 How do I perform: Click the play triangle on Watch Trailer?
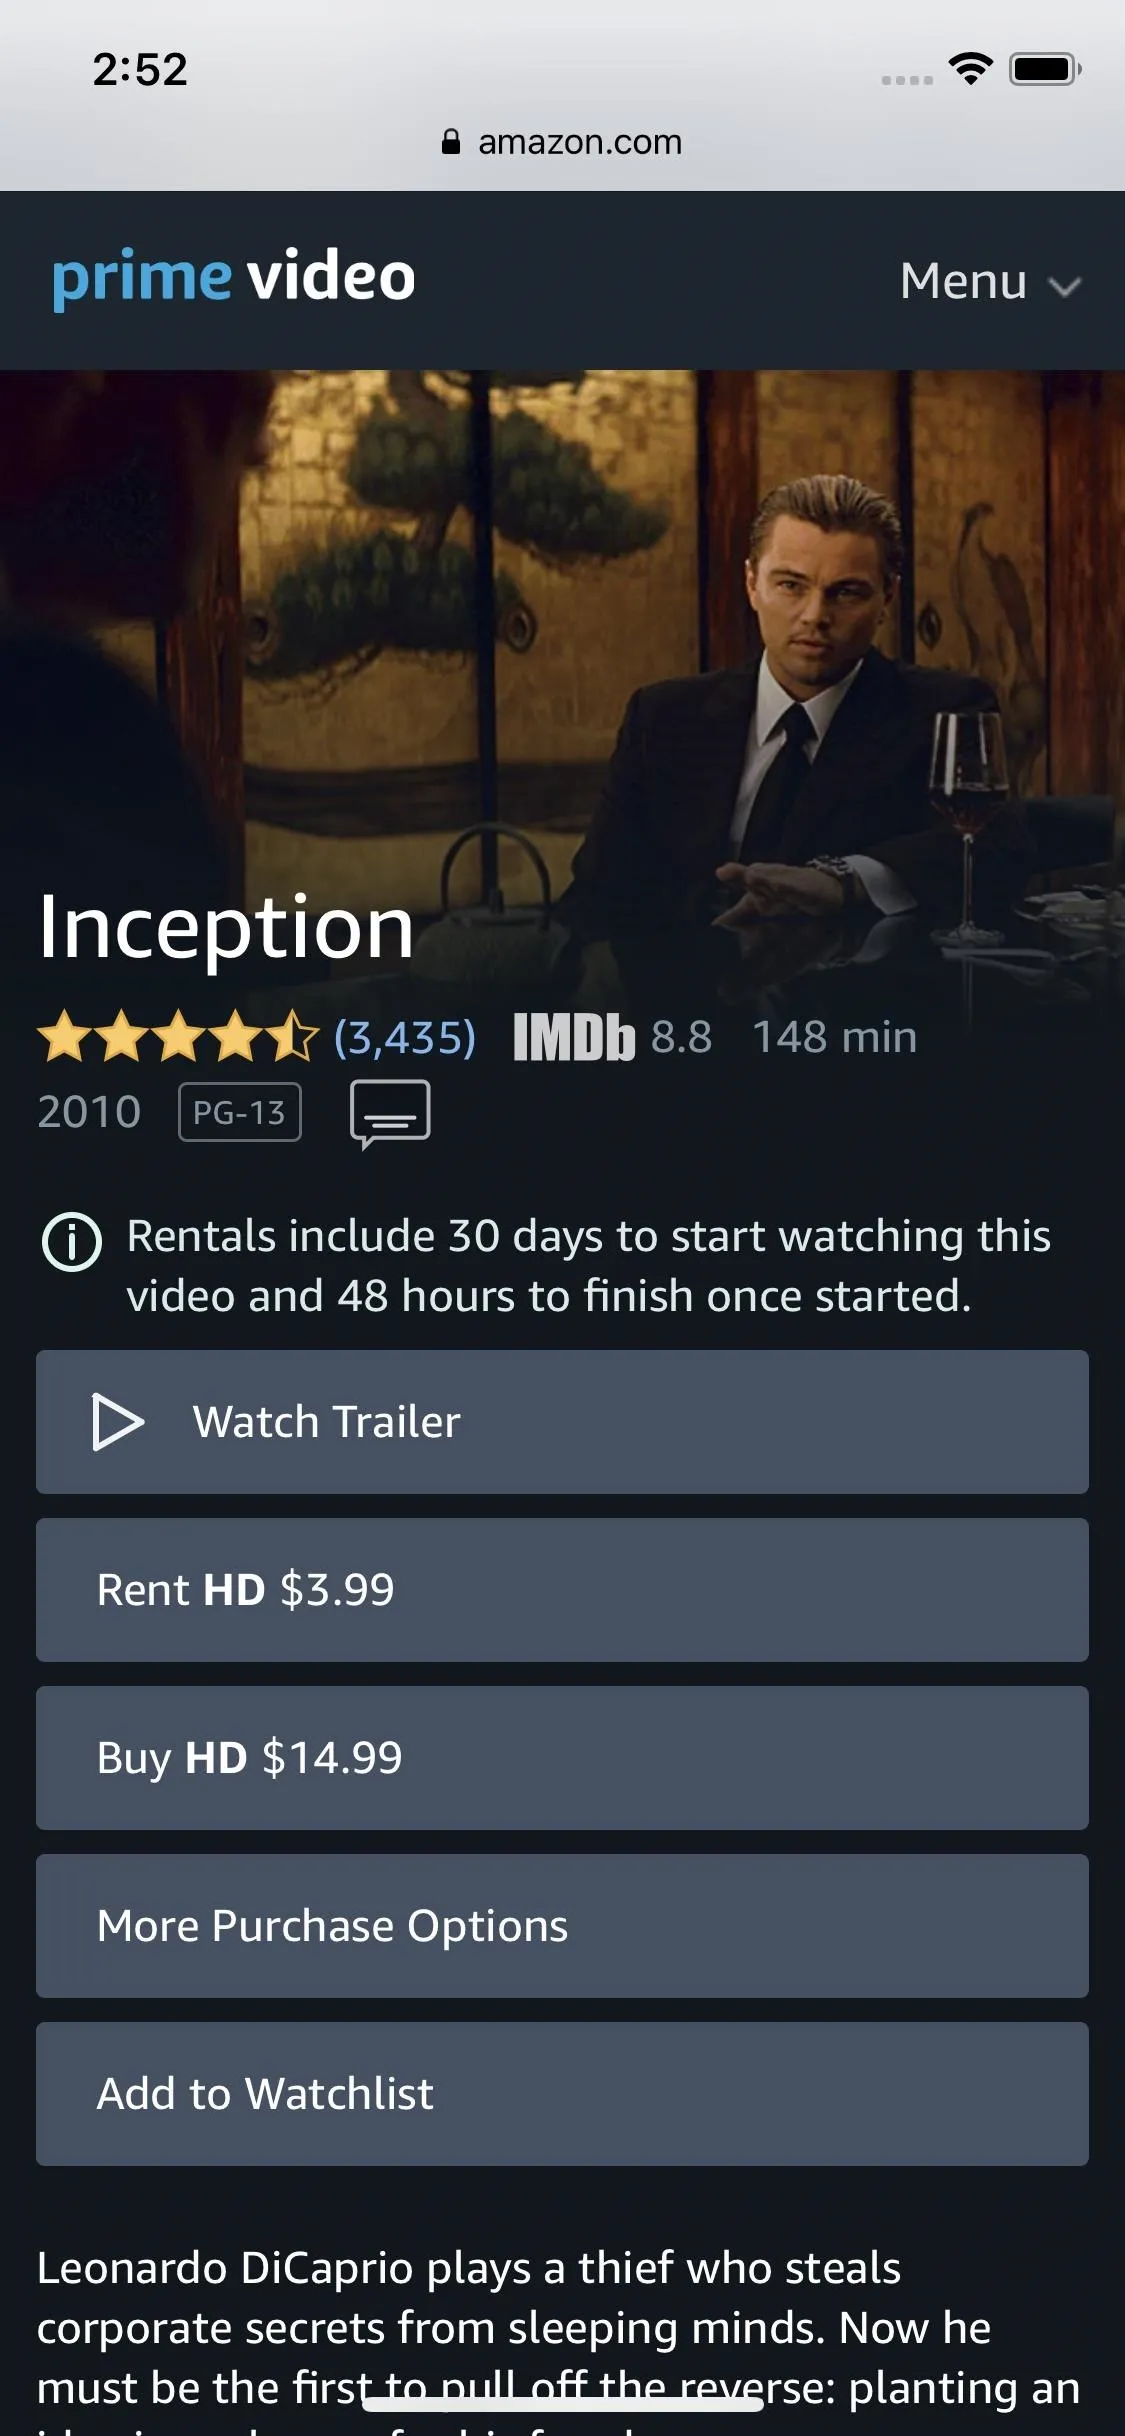117,1421
